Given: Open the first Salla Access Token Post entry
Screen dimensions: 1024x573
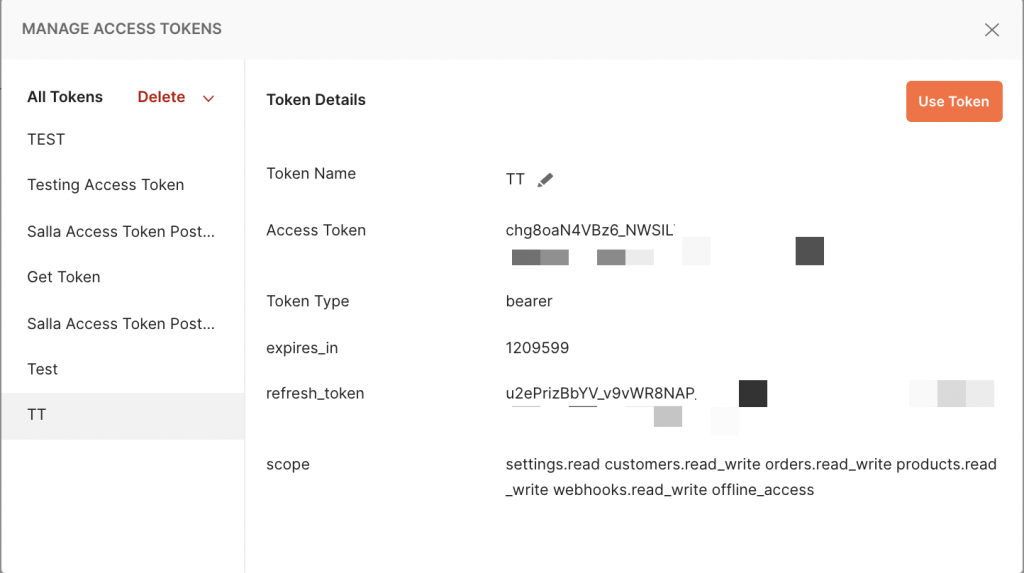Looking at the screenshot, I should click(123, 231).
